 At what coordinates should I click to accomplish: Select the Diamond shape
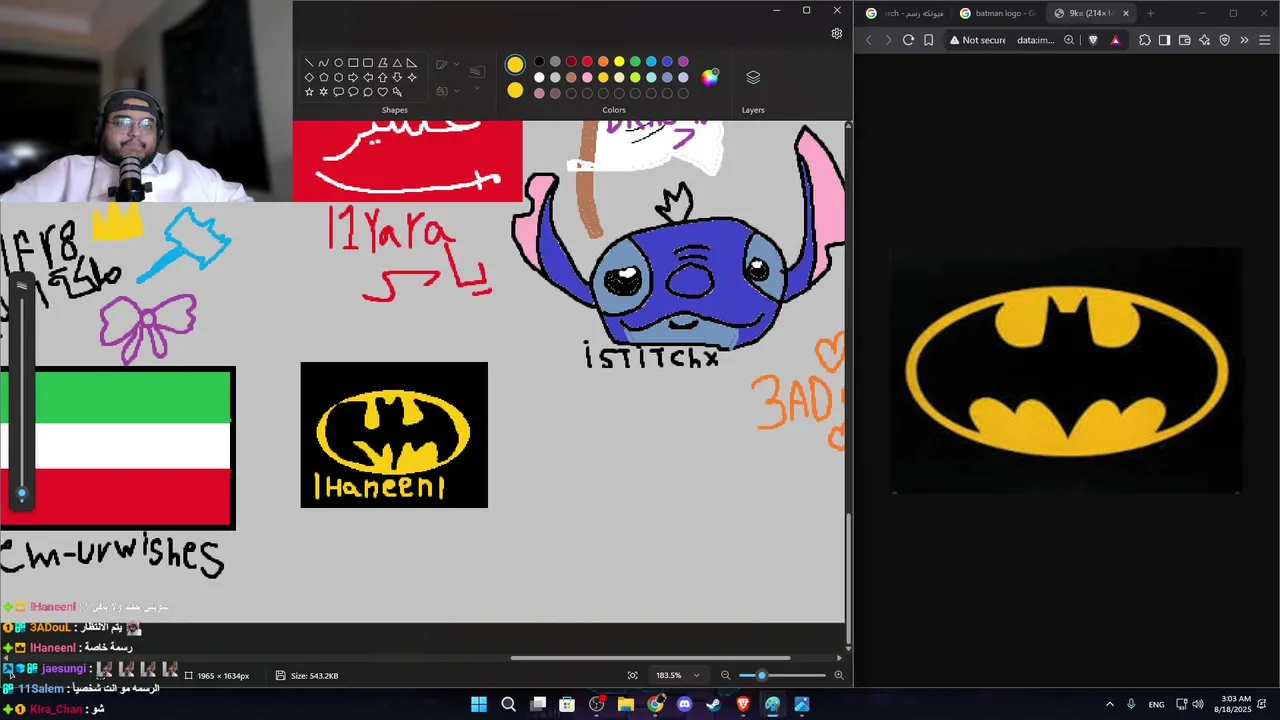[309, 77]
